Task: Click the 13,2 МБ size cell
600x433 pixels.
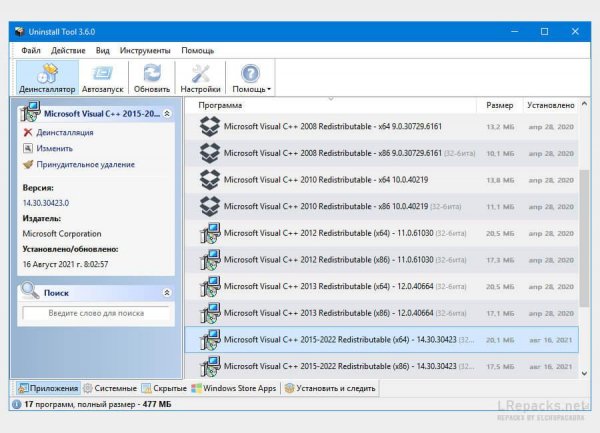Action: point(500,127)
